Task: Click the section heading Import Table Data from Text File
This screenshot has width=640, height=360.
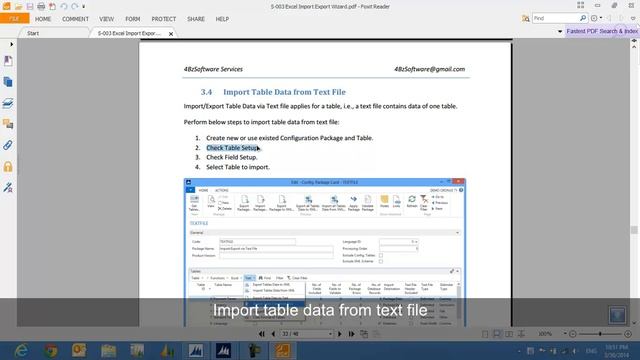Action: [284, 92]
